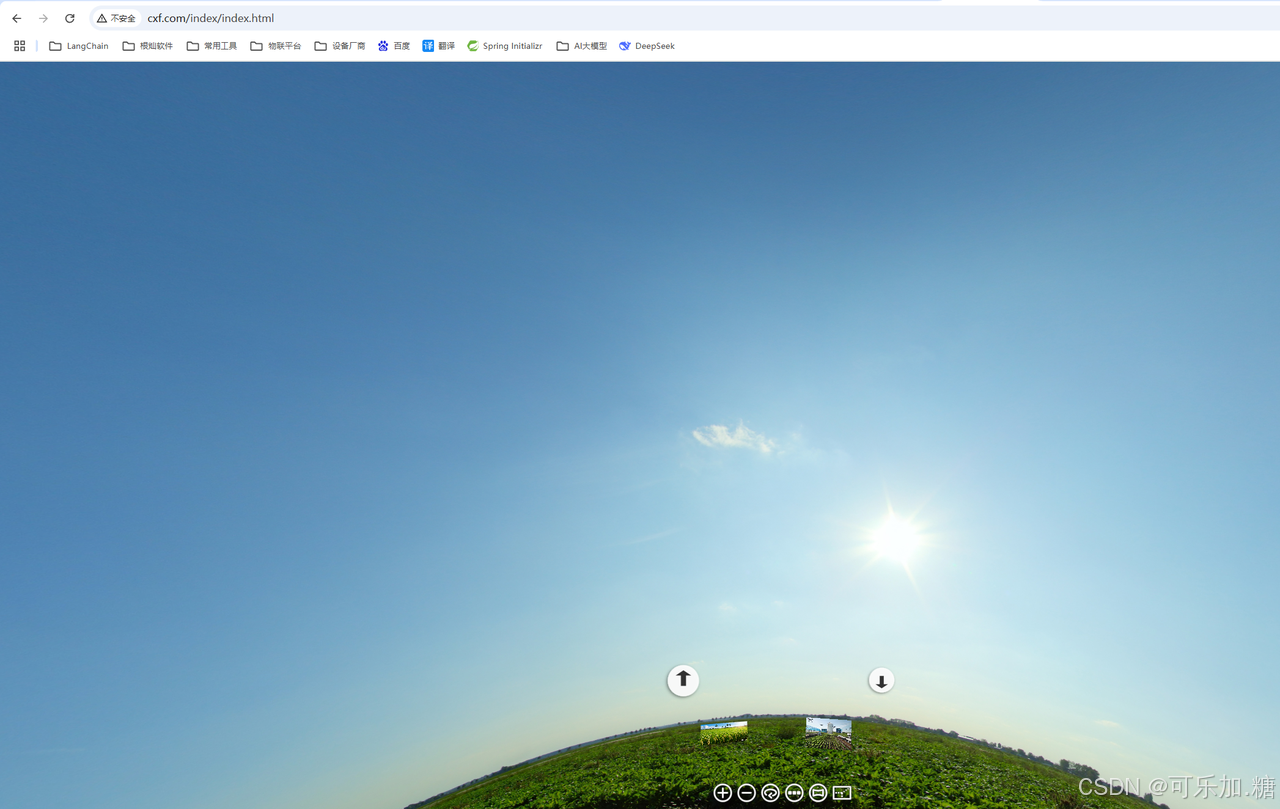Image resolution: width=1280 pixels, height=809 pixels.
Task: Open the apps grid in bookmarks bar
Action: pyautogui.click(x=19, y=46)
